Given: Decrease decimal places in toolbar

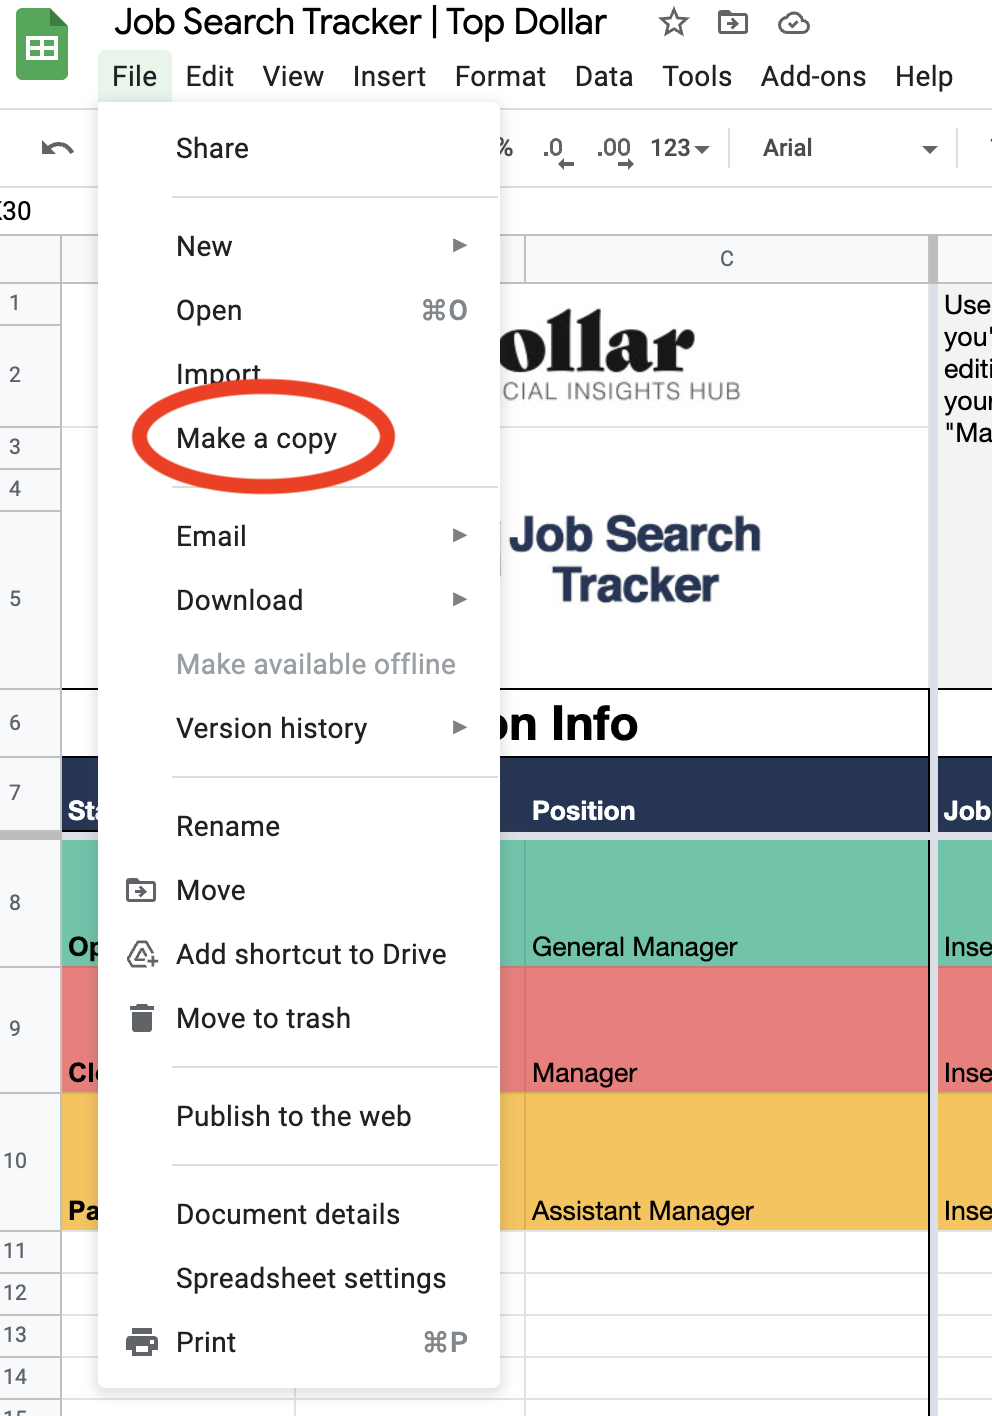Looking at the screenshot, I should (558, 150).
